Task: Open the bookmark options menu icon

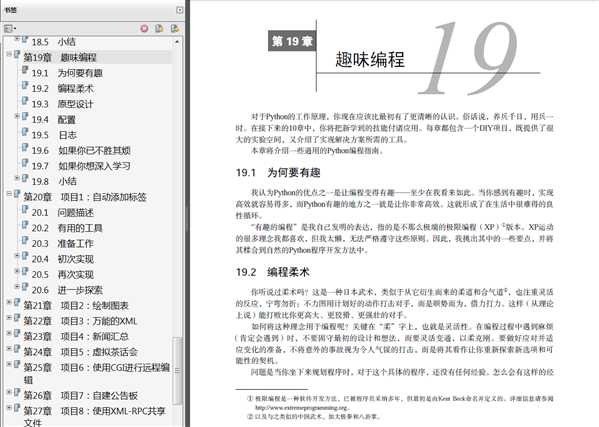Action: 10,28
